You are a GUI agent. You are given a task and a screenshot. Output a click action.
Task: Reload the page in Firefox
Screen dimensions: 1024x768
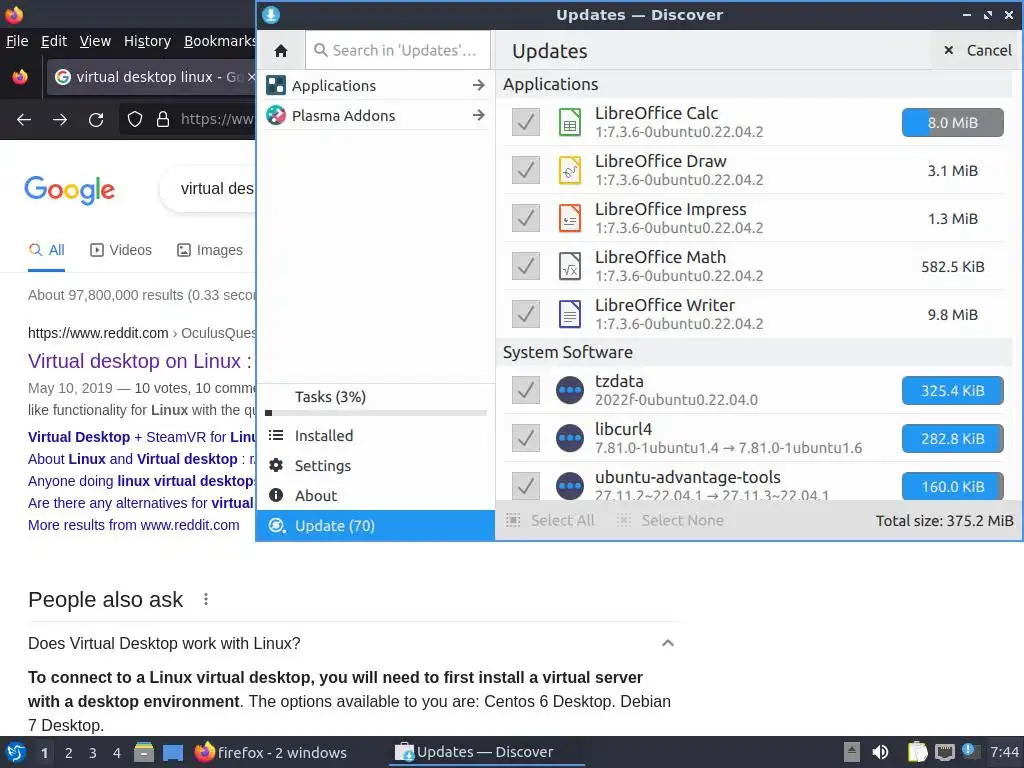pos(96,120)
